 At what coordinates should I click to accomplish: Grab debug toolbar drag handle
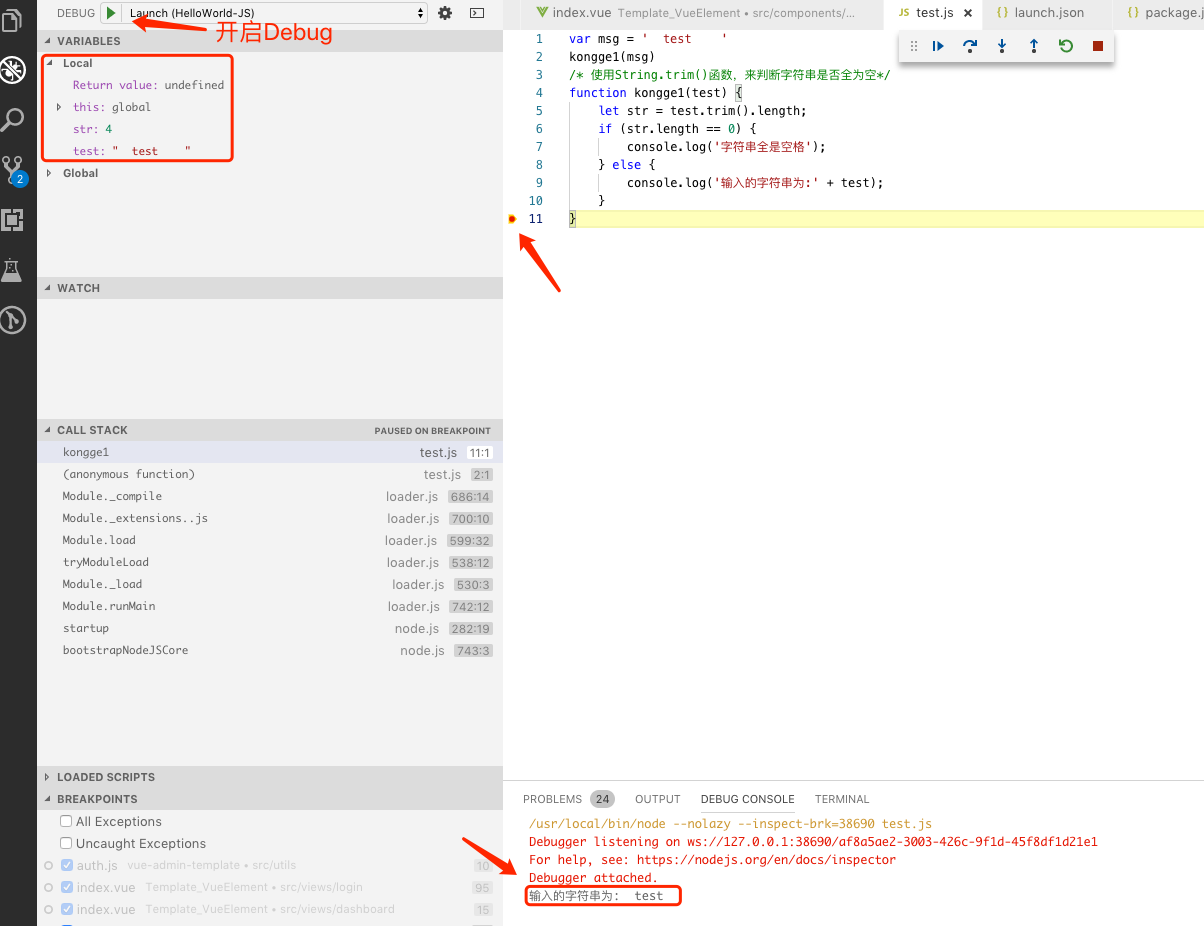914,46
